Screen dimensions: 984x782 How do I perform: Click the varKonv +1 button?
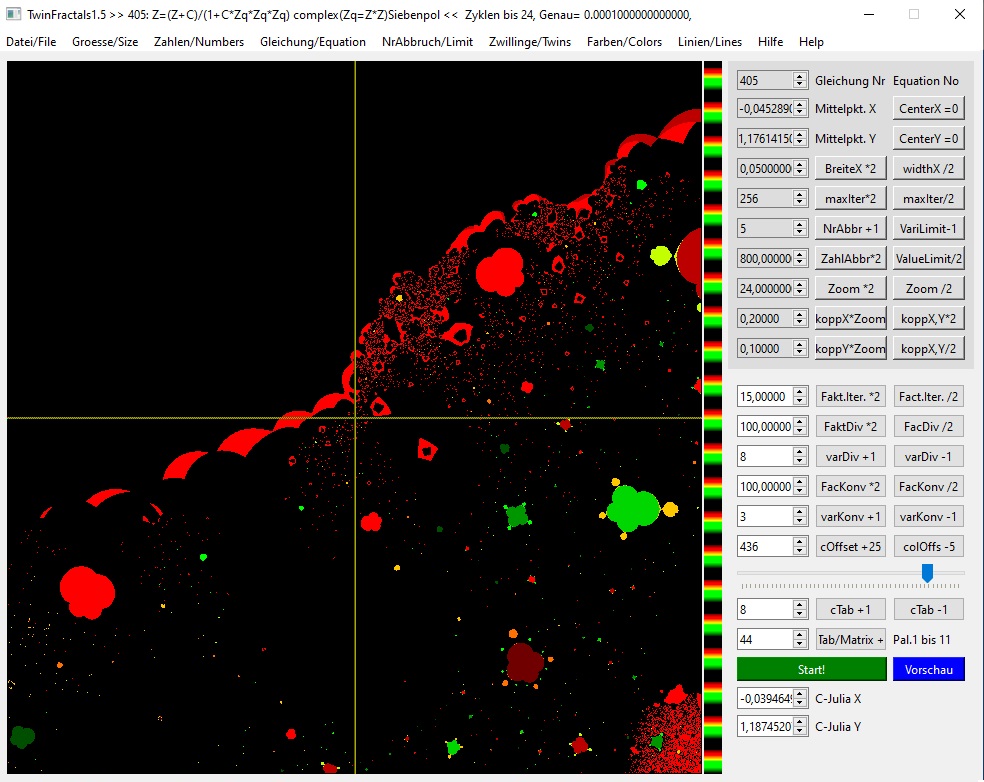pos(850,517)
